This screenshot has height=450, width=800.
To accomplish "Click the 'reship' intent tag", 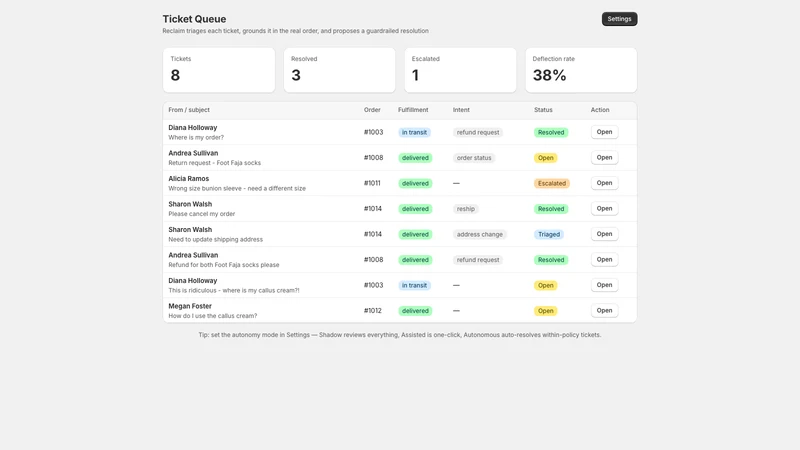I will [465, 209].
